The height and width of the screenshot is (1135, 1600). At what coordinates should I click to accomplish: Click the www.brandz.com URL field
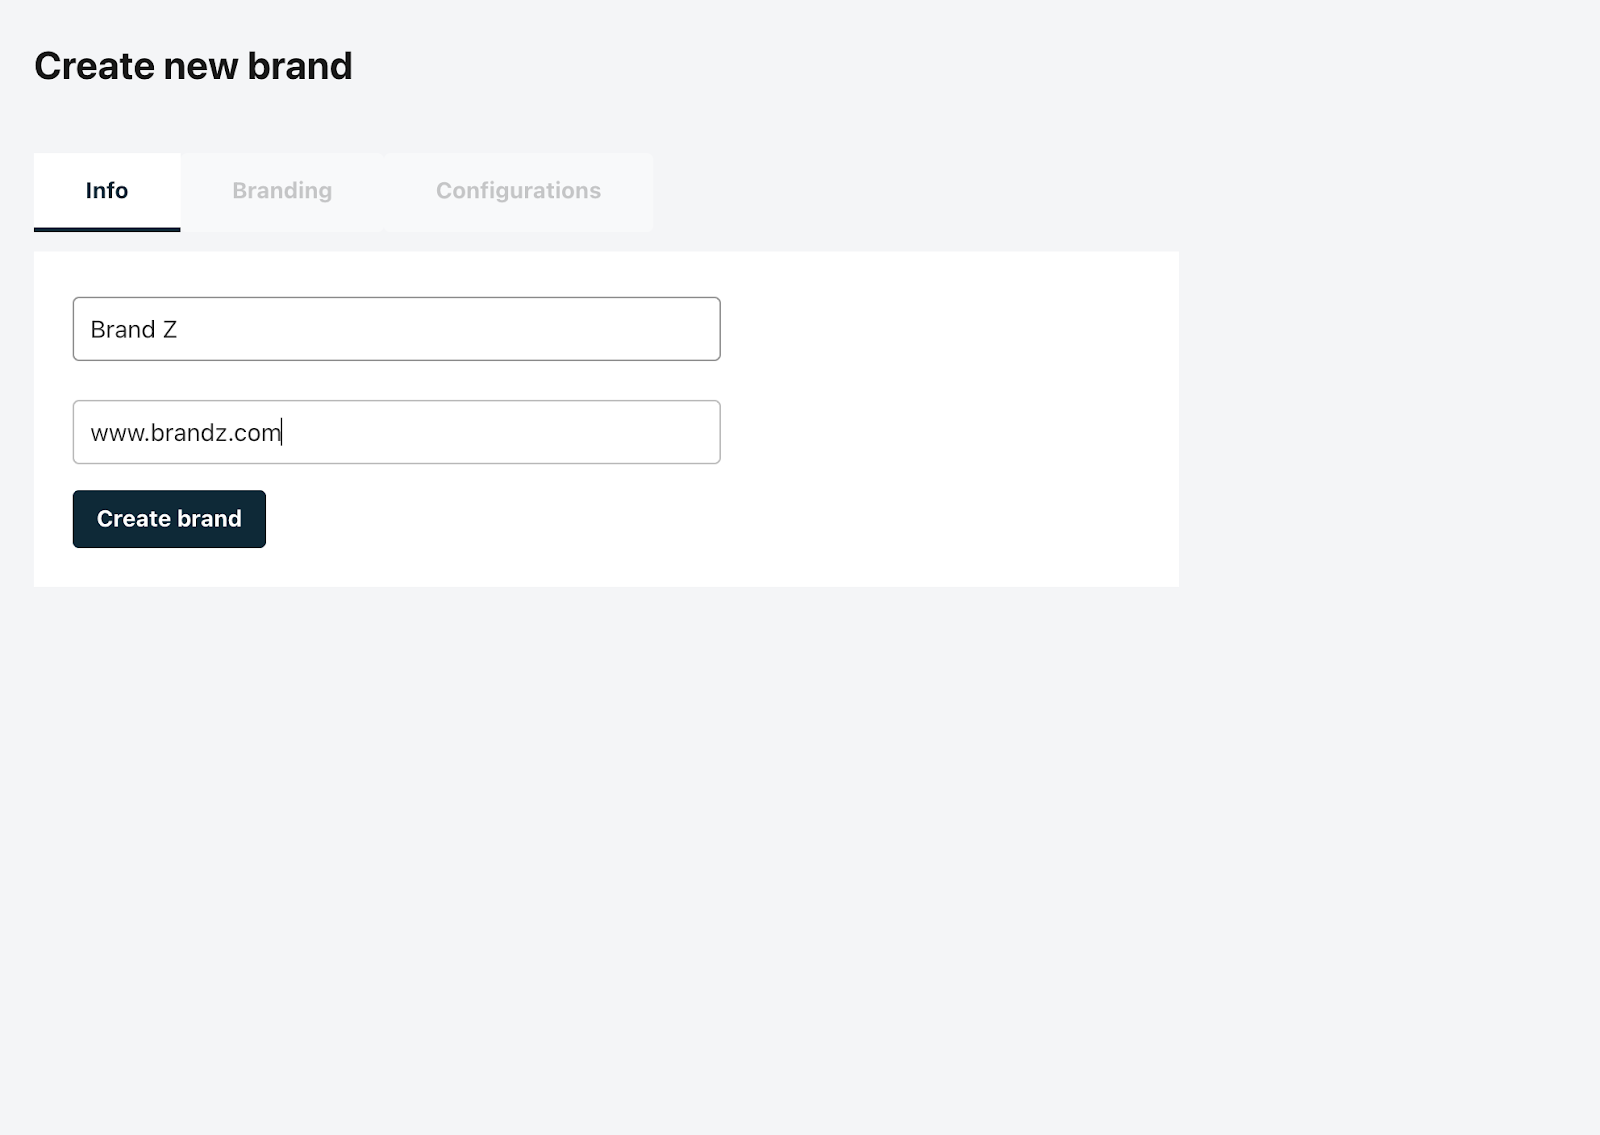tap(396, 432)
